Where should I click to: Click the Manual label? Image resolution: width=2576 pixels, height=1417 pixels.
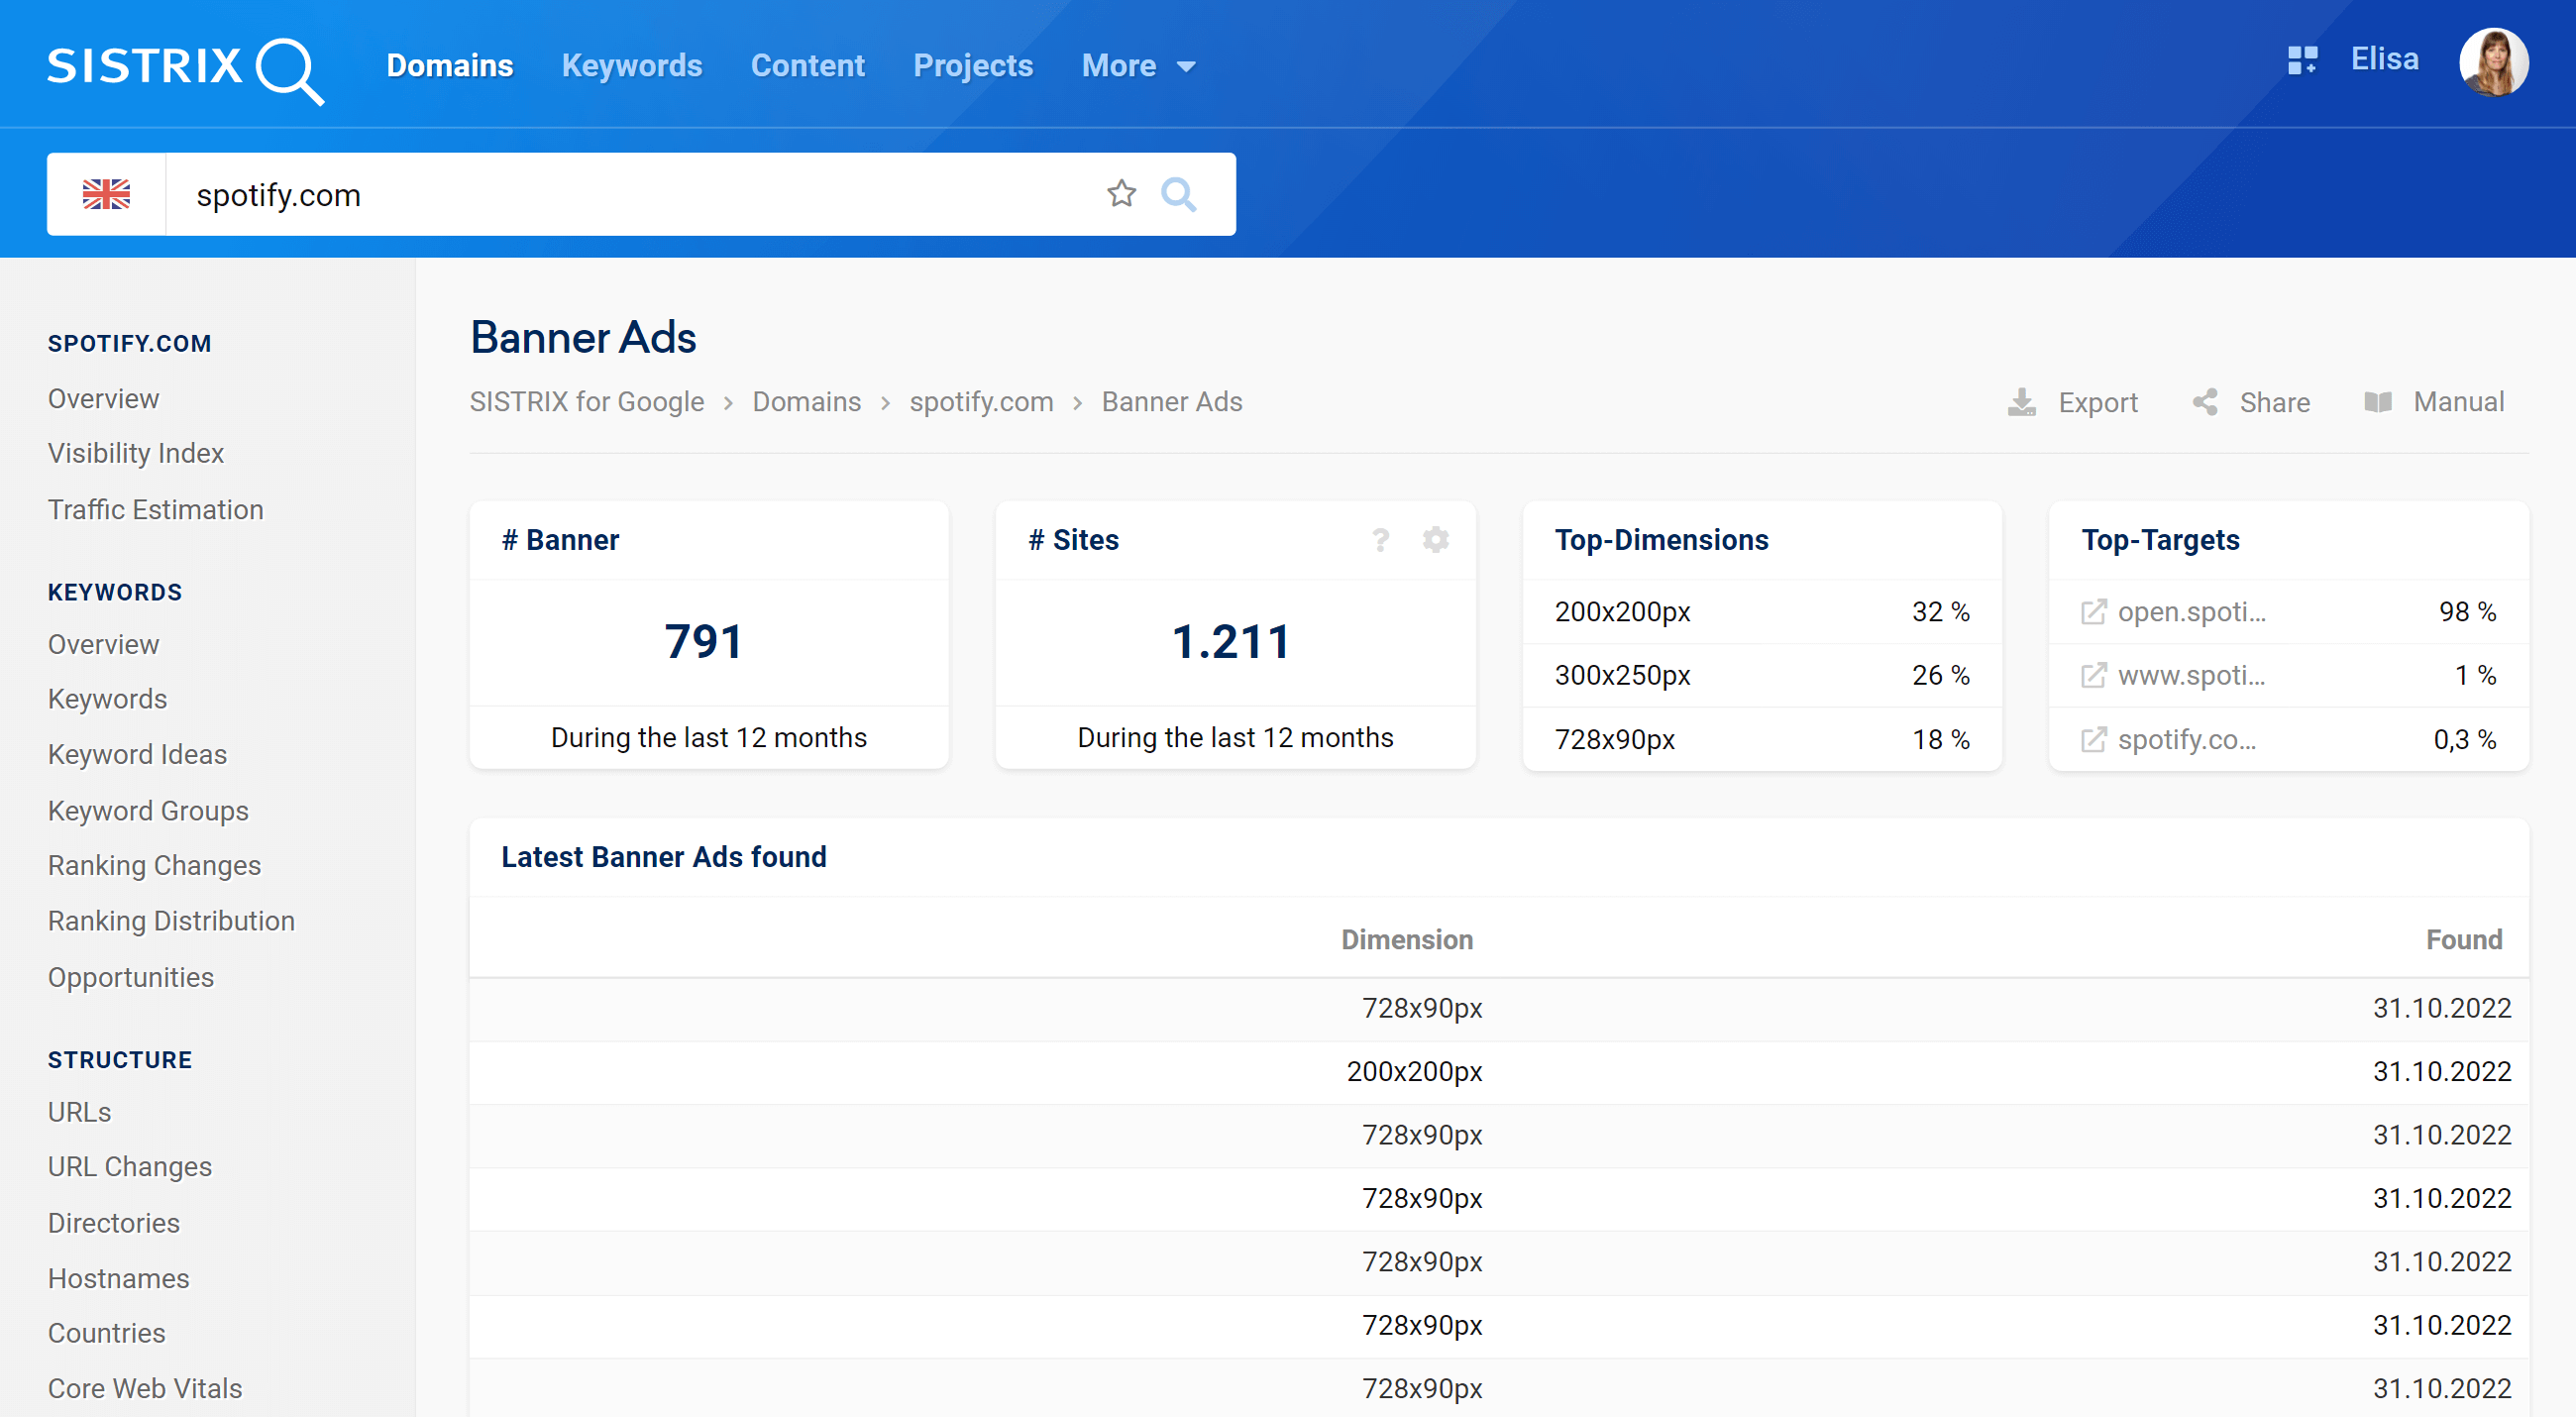click(2459, 402)
